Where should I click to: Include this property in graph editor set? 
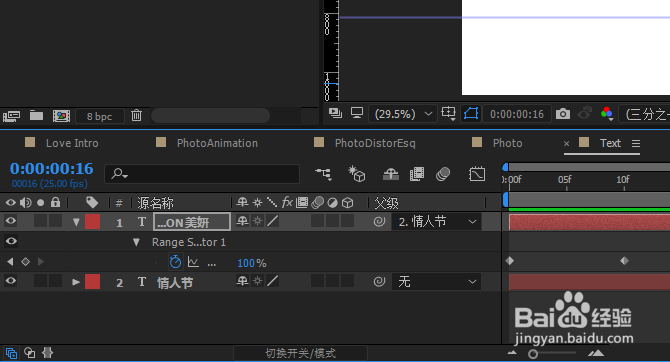(x=193, y=262)
